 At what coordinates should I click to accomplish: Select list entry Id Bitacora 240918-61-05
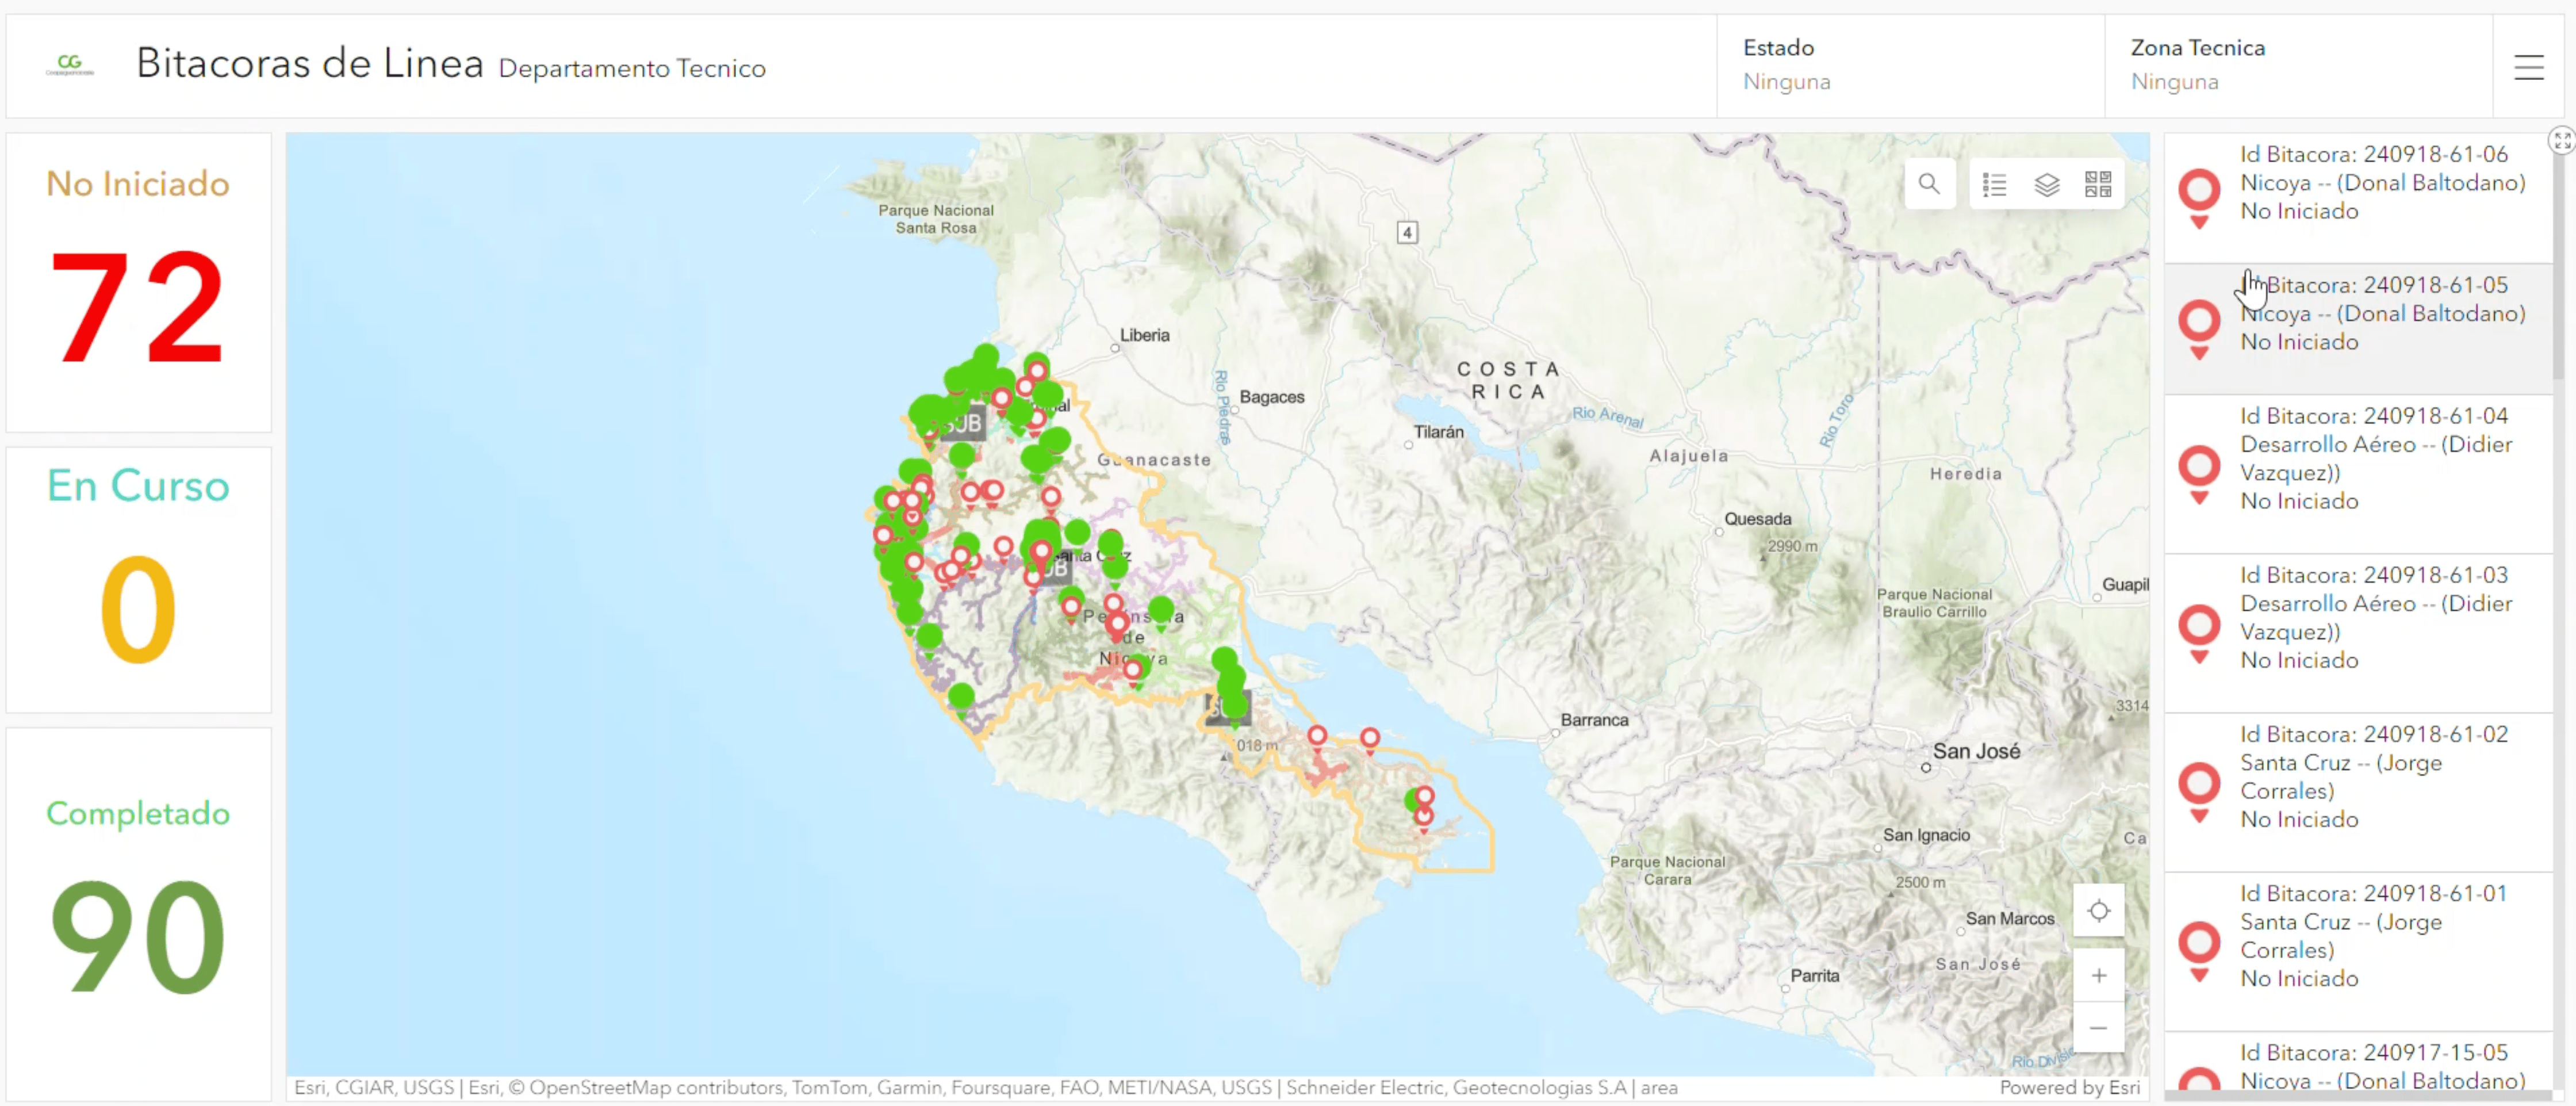(2358, 329)
